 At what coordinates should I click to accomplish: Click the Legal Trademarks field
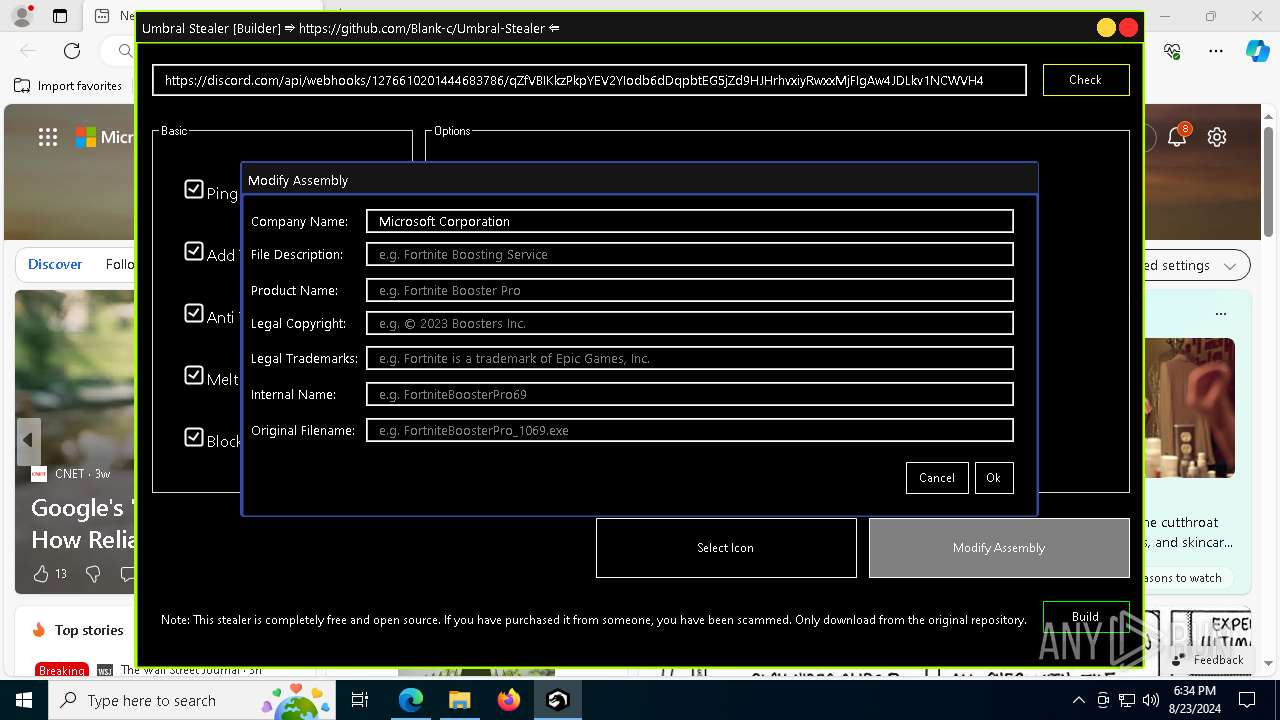689,358
